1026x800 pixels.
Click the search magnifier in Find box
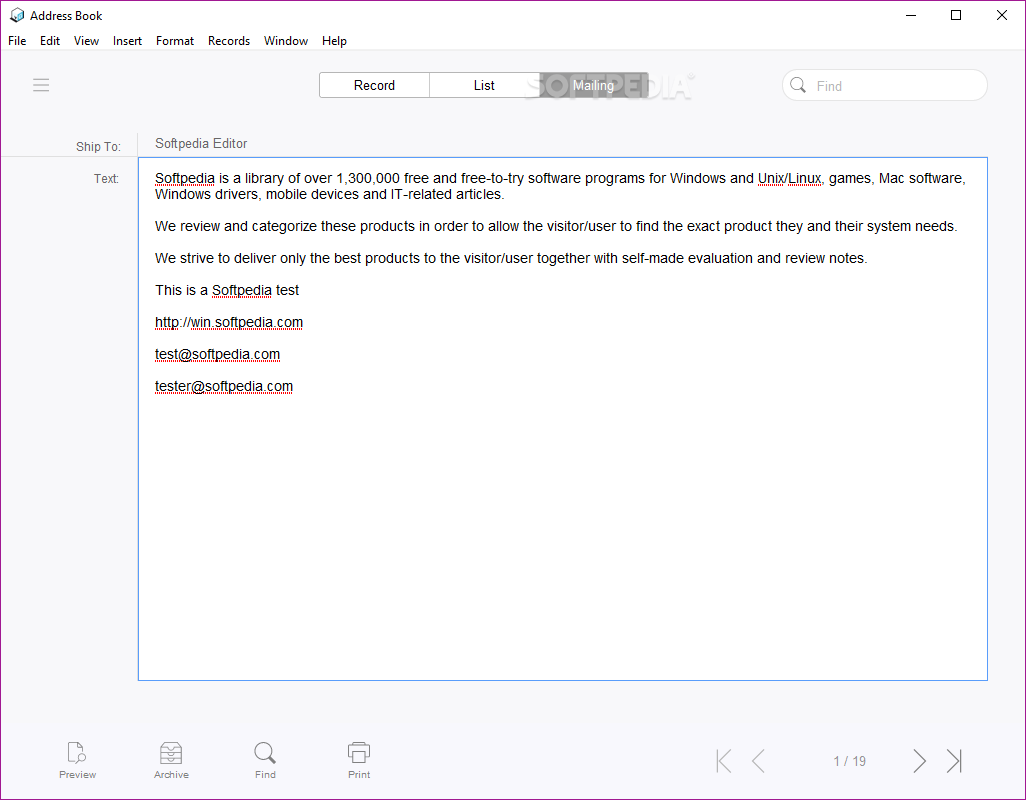(x=798, y=85)
